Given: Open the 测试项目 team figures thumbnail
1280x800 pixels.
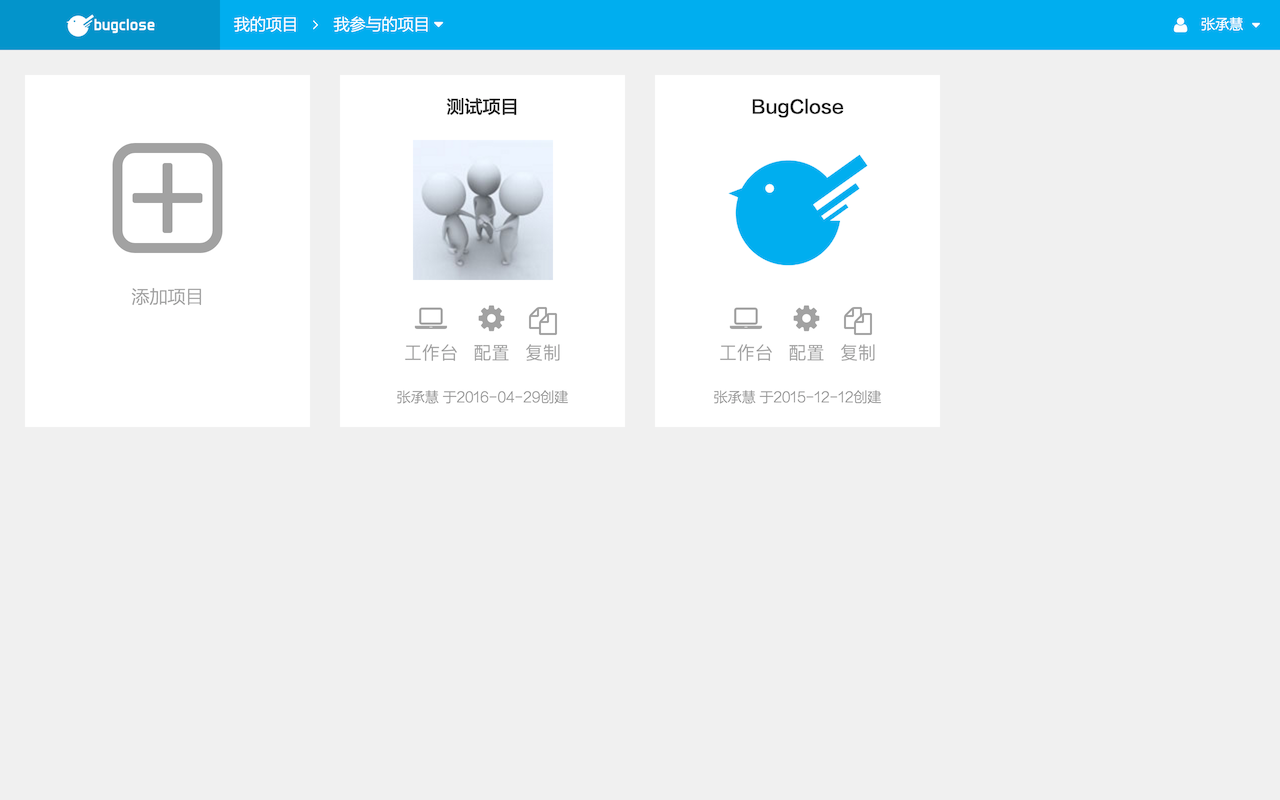Looking at the screenshot, I should pyautogui.click(x=482, y=210).
